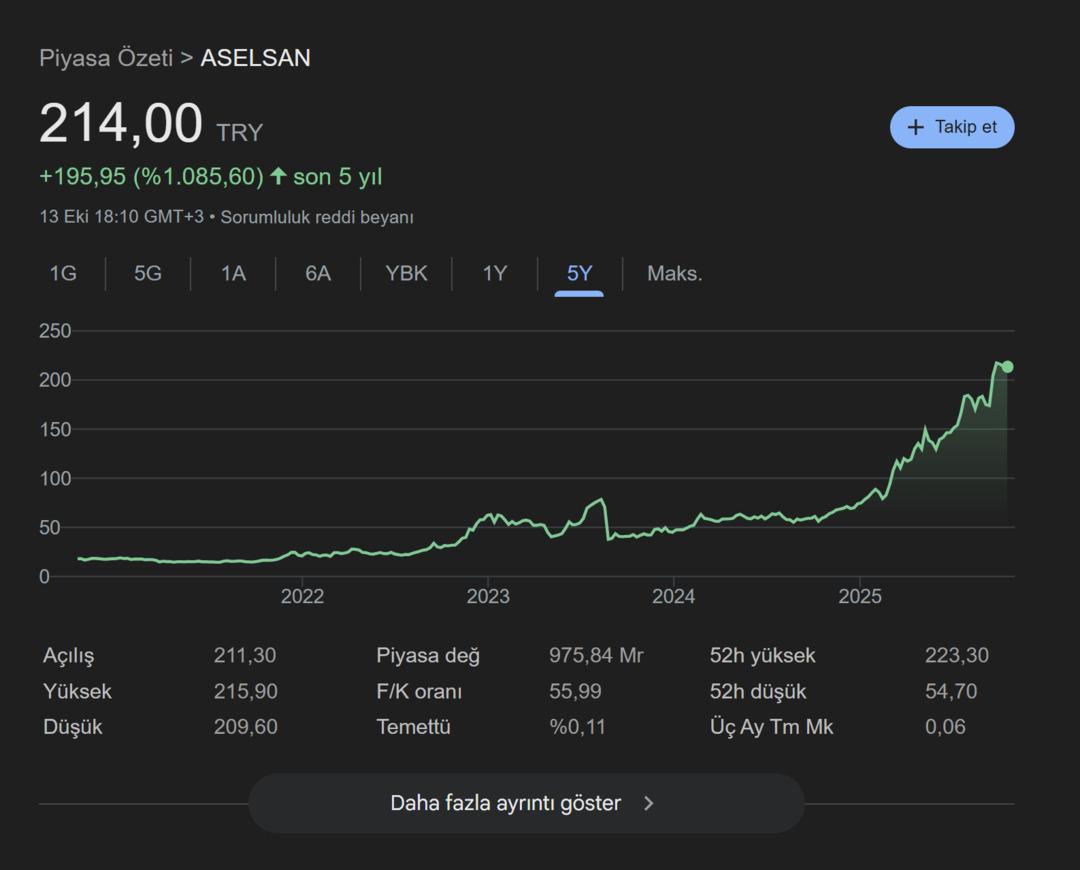This screenshot has width=1080, height=870.
Task: Follow ASELSAN with the Takip et button
Action: [x=952, y=128]
